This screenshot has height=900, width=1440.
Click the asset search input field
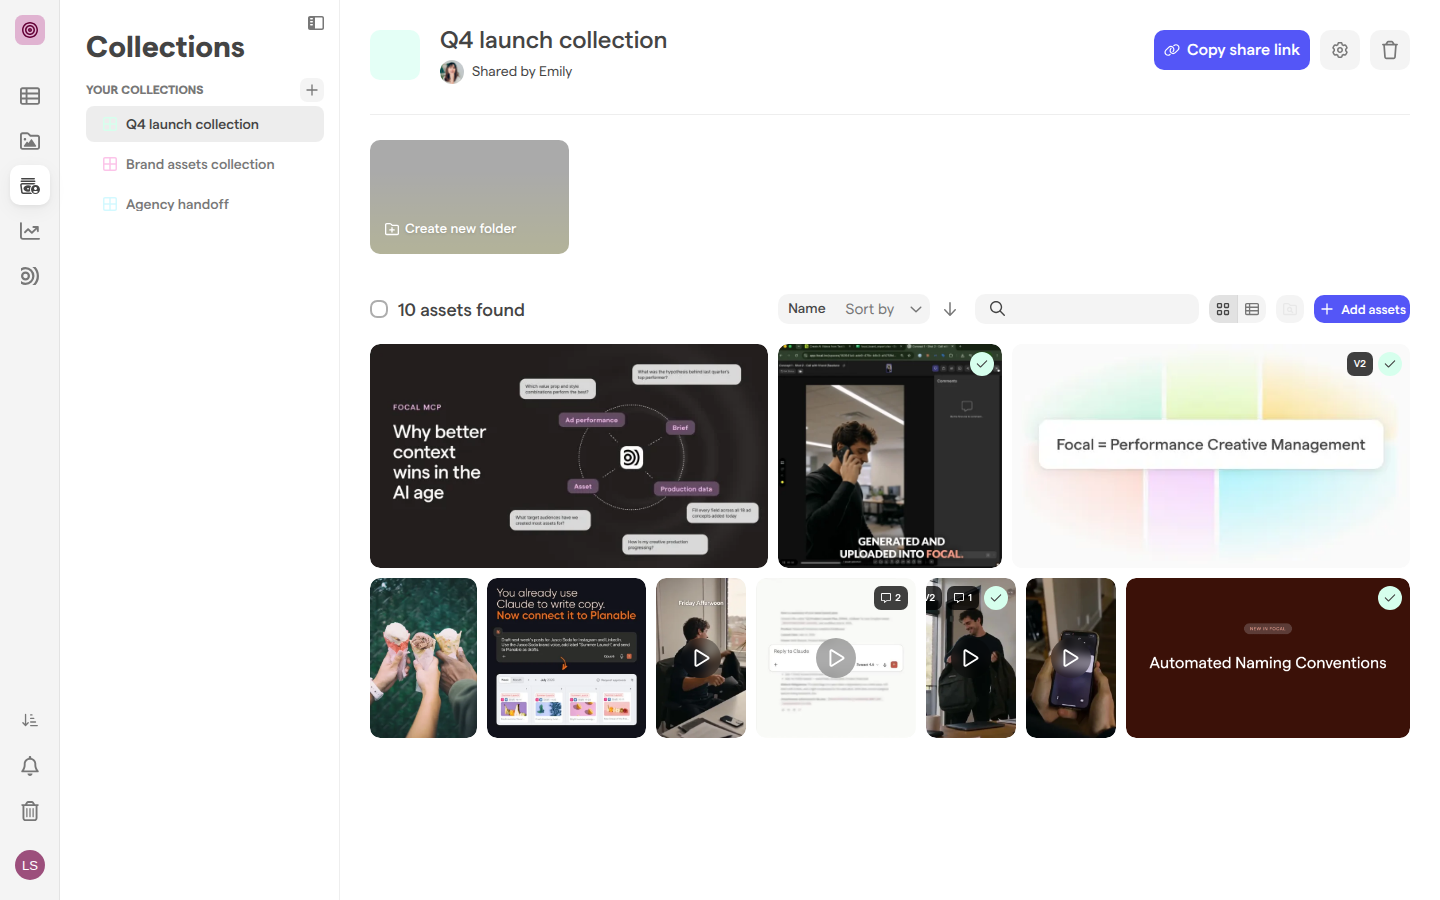click(x=1087, y=309)
